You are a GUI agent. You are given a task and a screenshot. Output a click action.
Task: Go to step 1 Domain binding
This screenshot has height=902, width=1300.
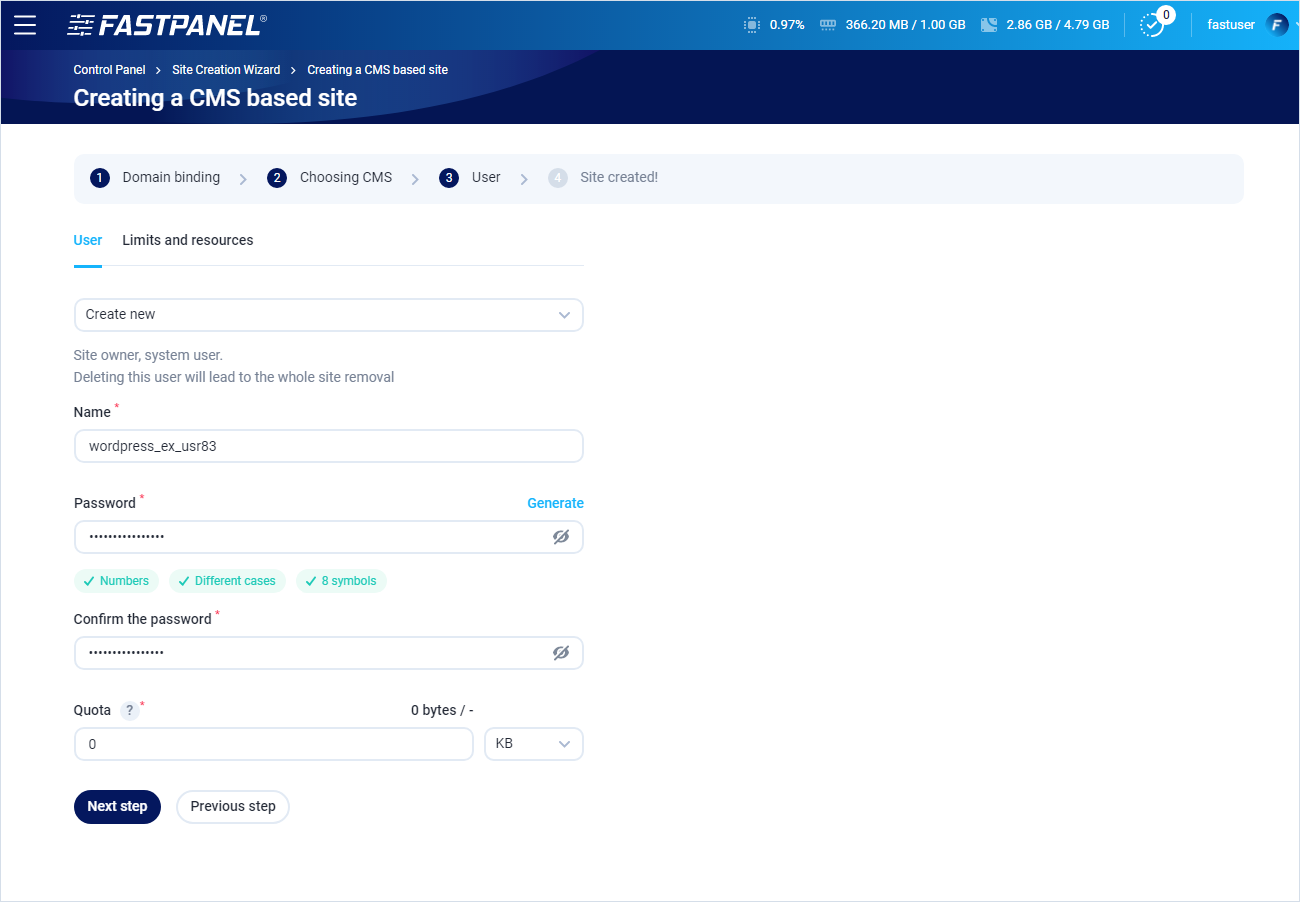pyautogui.click(x=155, y=178)
